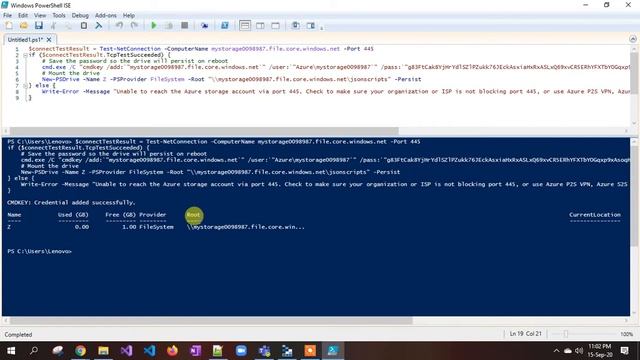Screen dimensions: 640x360
Task: Click the 'Root' column header in console
Action: point(193,215)
